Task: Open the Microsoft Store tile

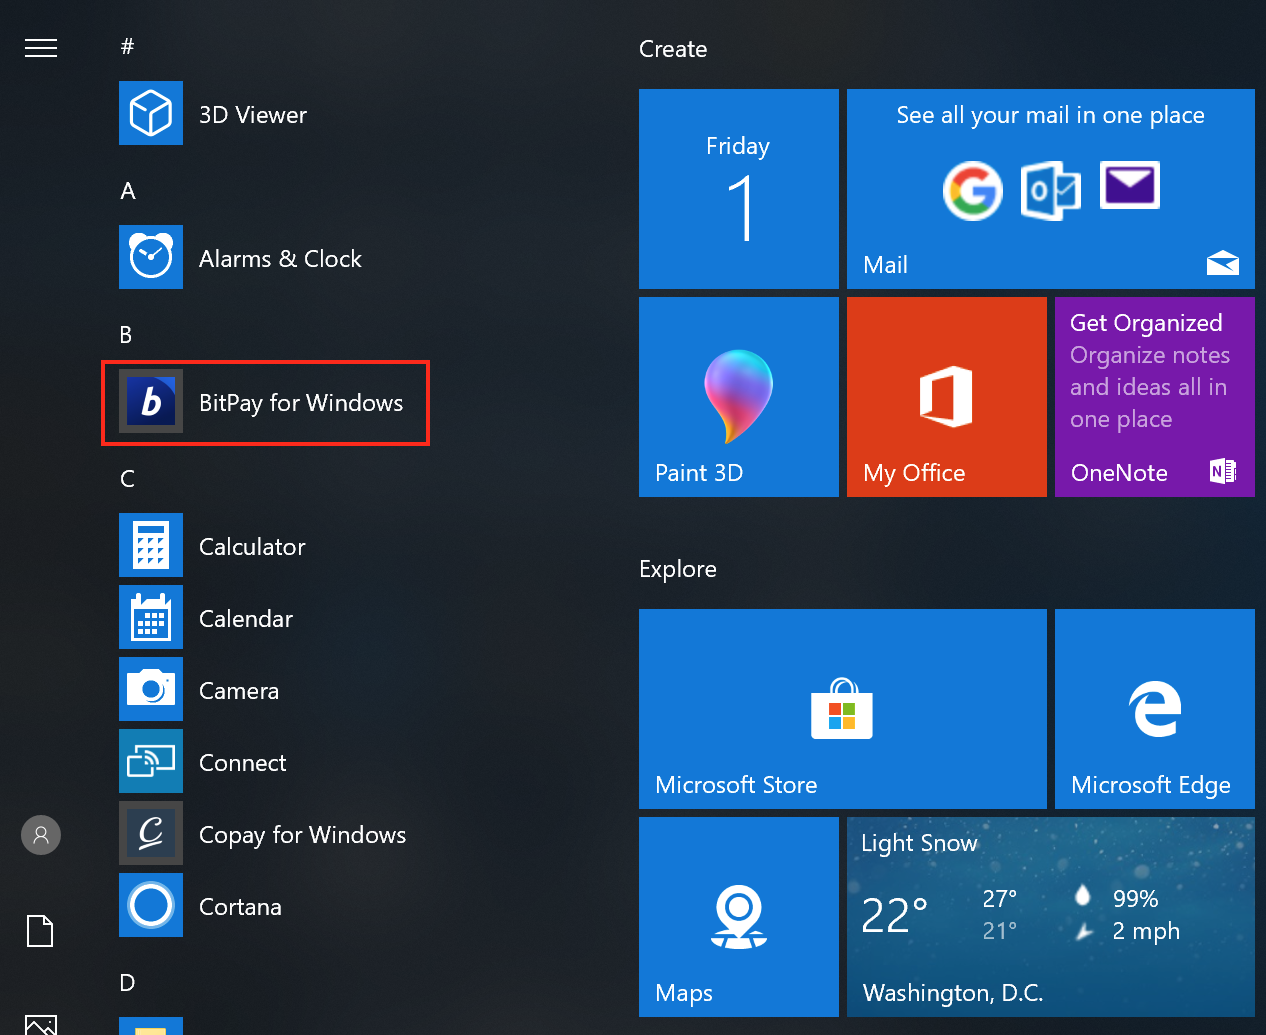Action: pos(843,709)
